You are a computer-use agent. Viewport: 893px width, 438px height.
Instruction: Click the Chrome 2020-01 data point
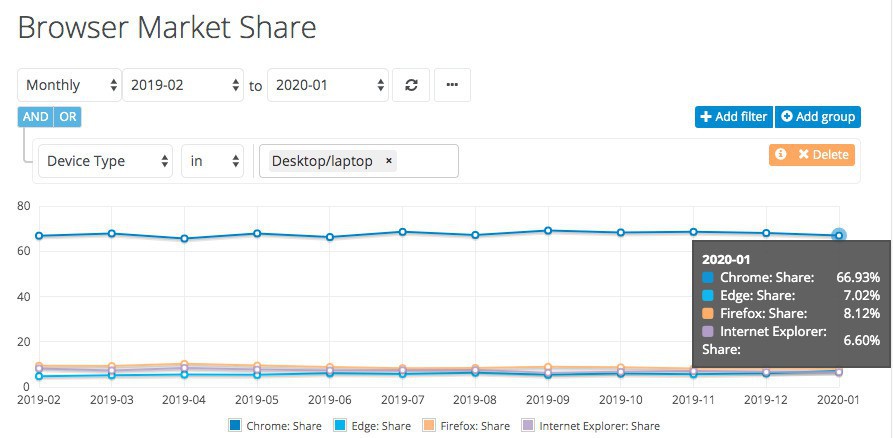click(x=839, y=236)
